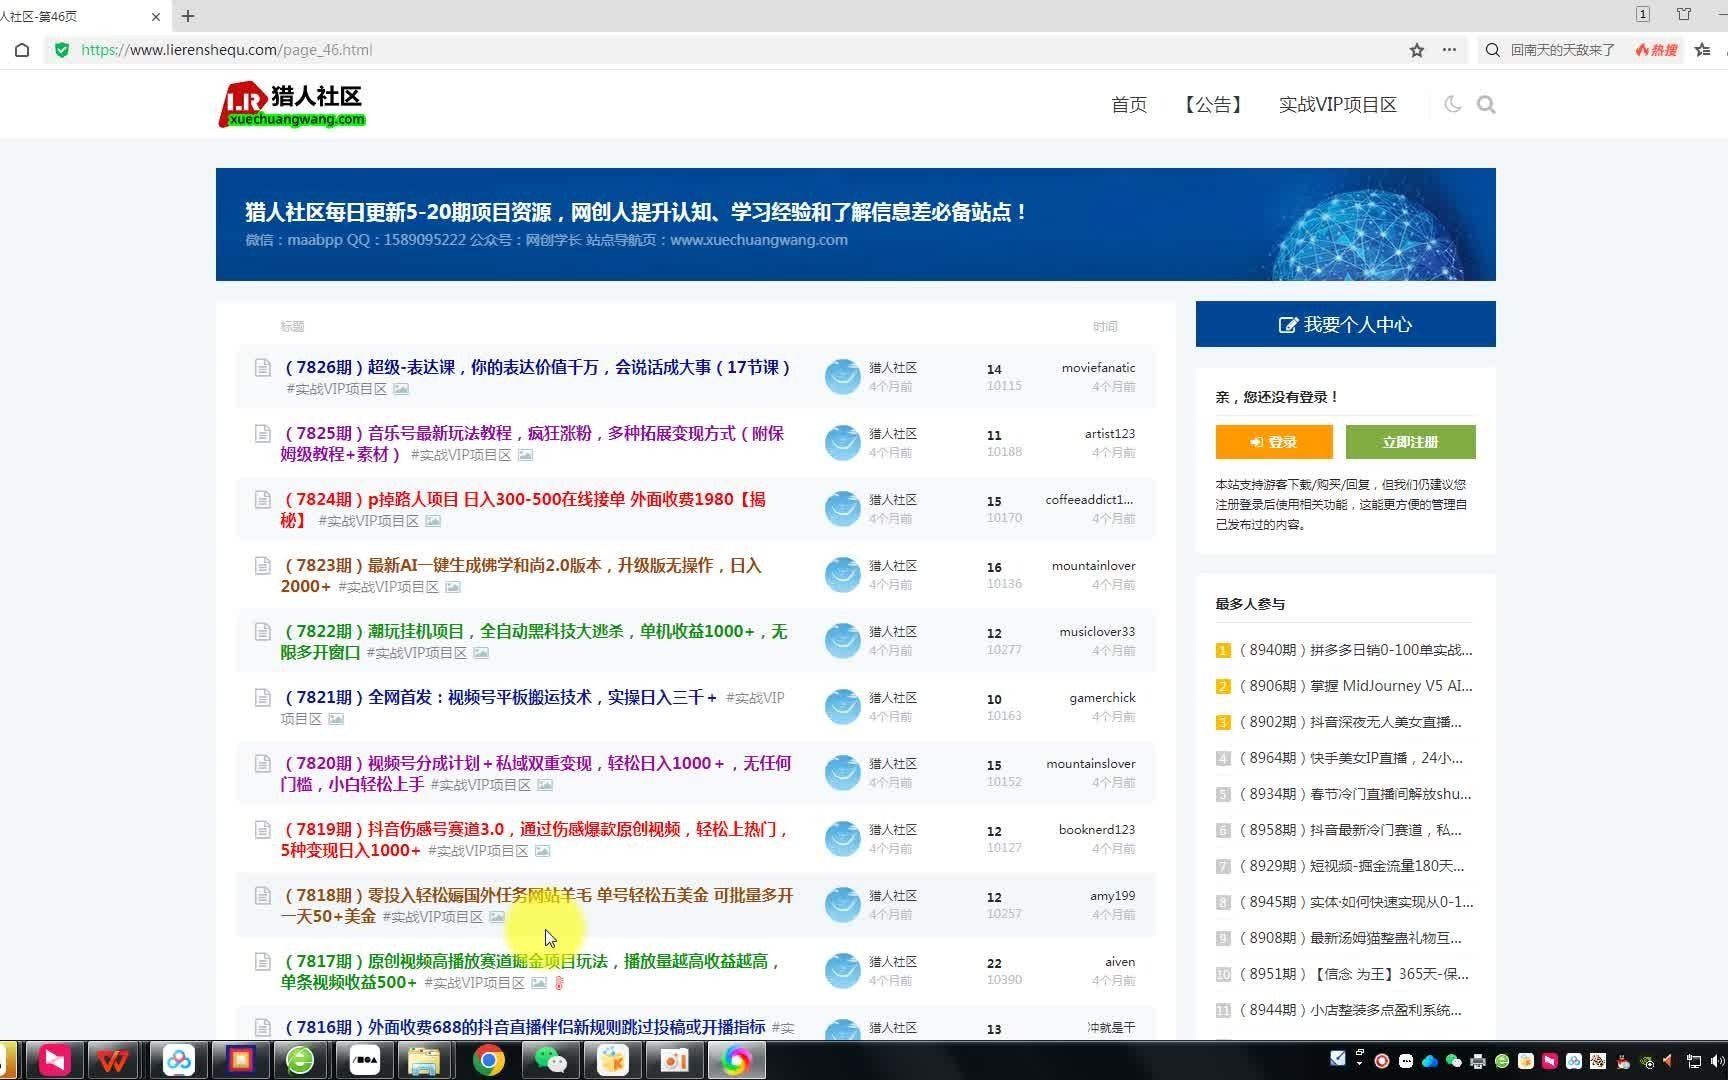The height and width of the screenshot is (1080, 1728).
Task: Click the 猎人社区 avatar in row 7825期
Action: click(x=843, y=442)
